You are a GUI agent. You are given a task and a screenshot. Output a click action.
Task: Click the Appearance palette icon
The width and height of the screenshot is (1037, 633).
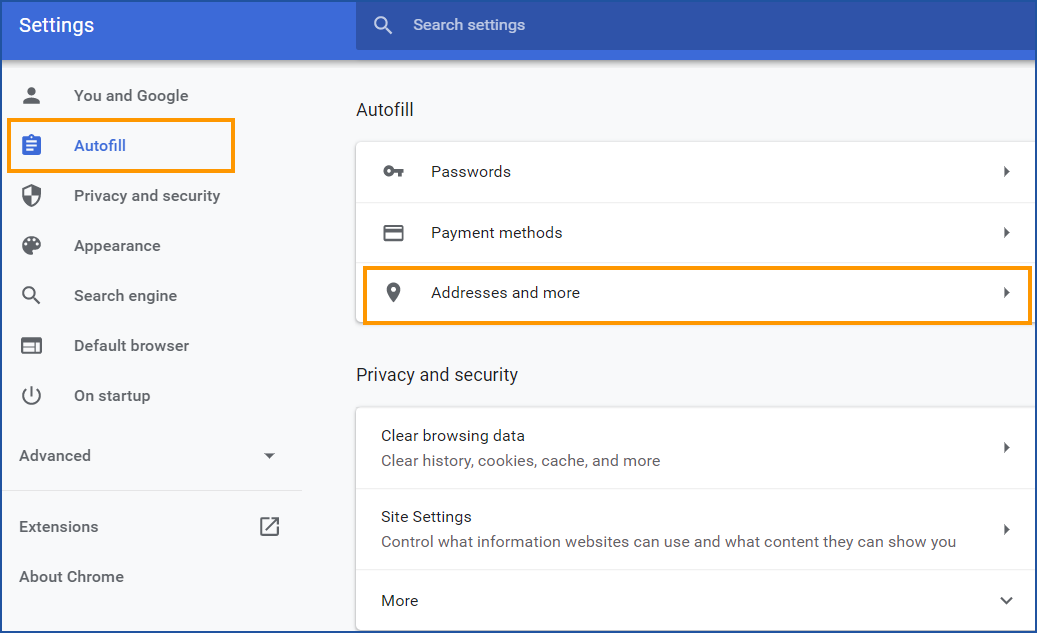31,245
